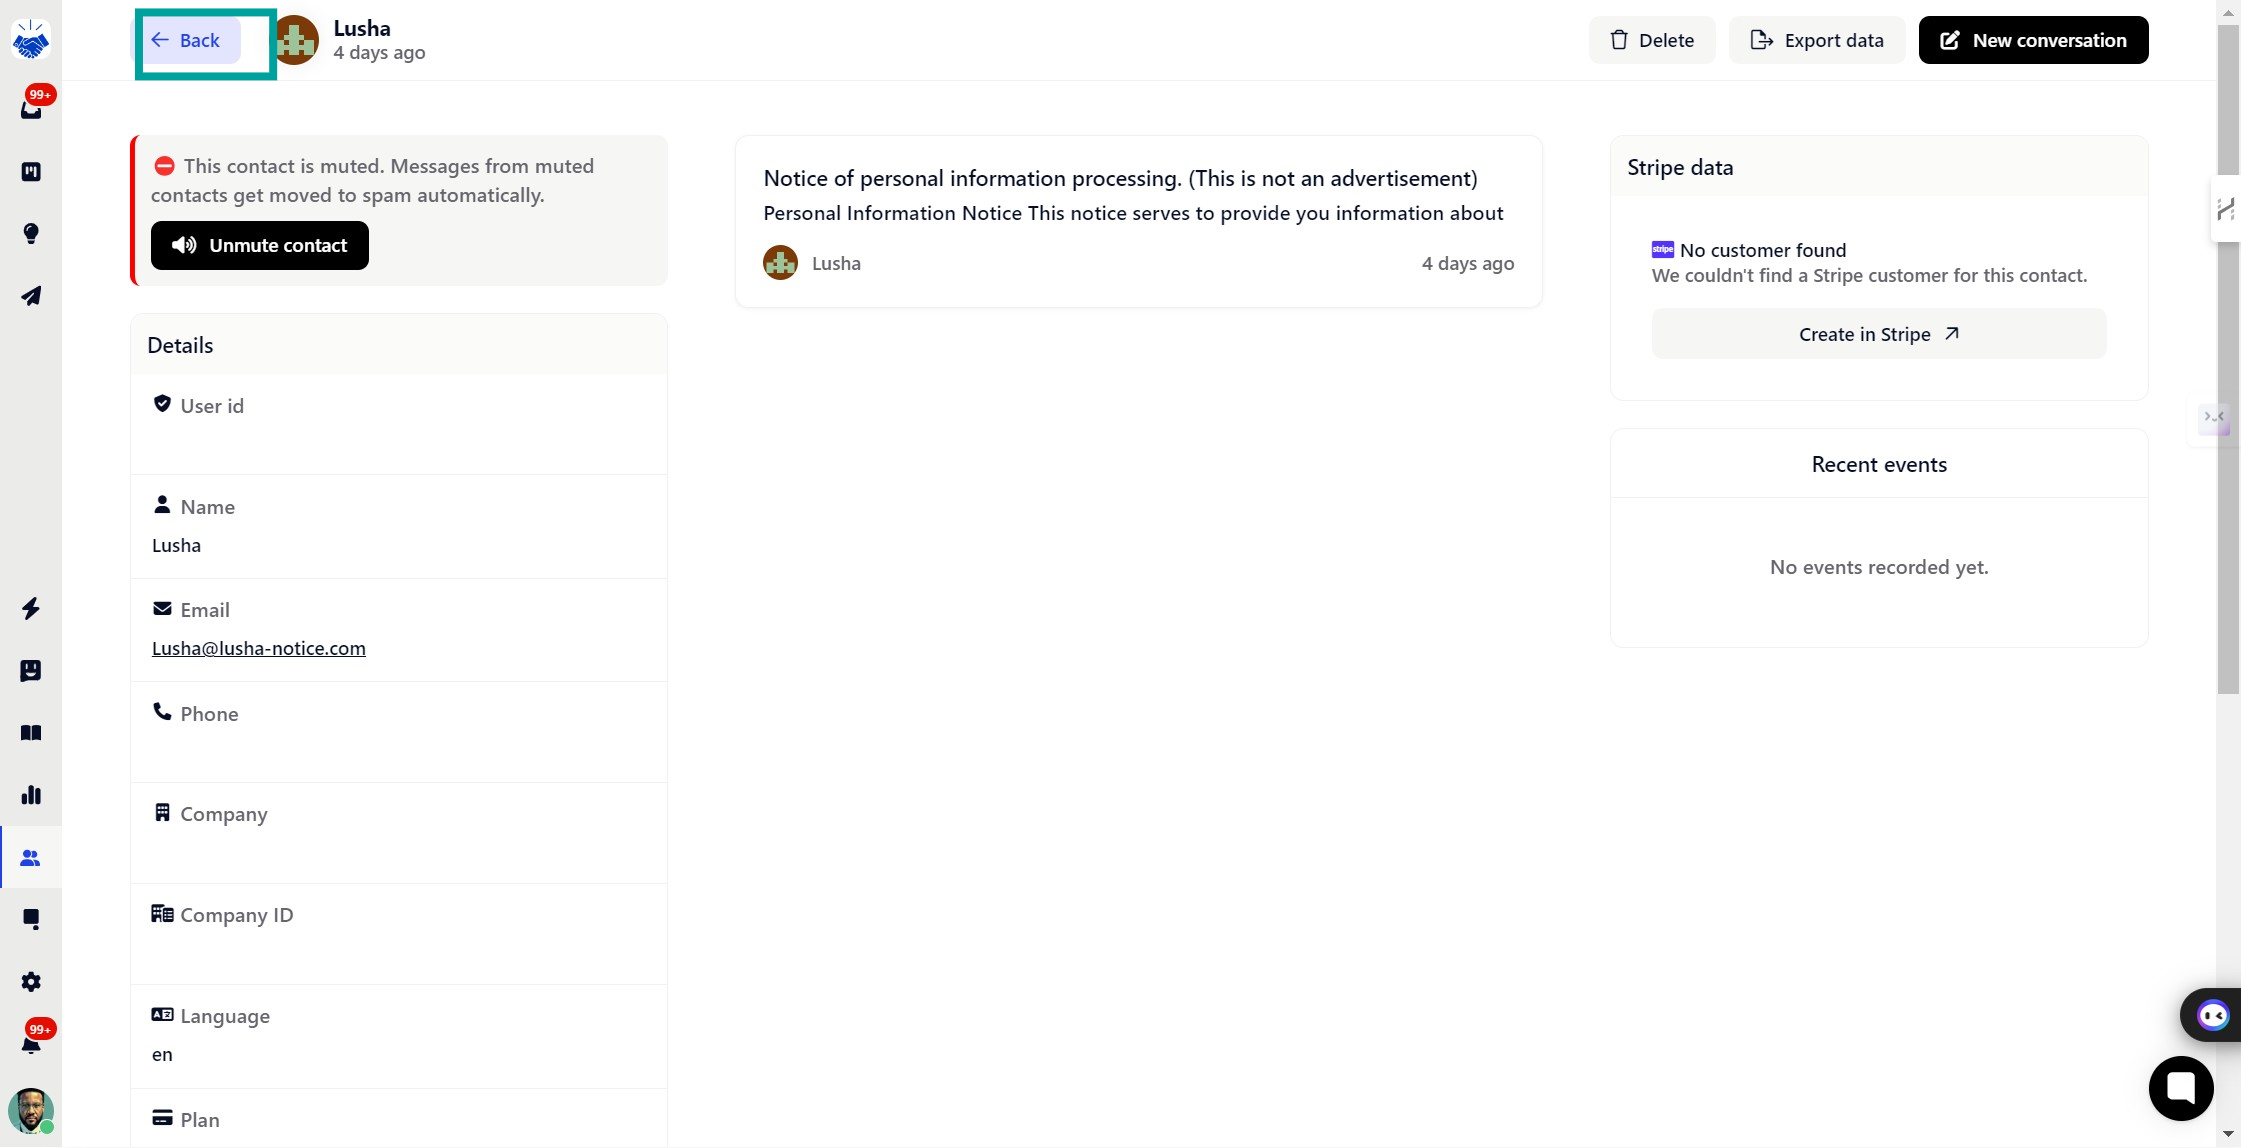Screen dimensions: 2241x1148
Task: Start a New conversation
Action: click(x=2033, y=40)
